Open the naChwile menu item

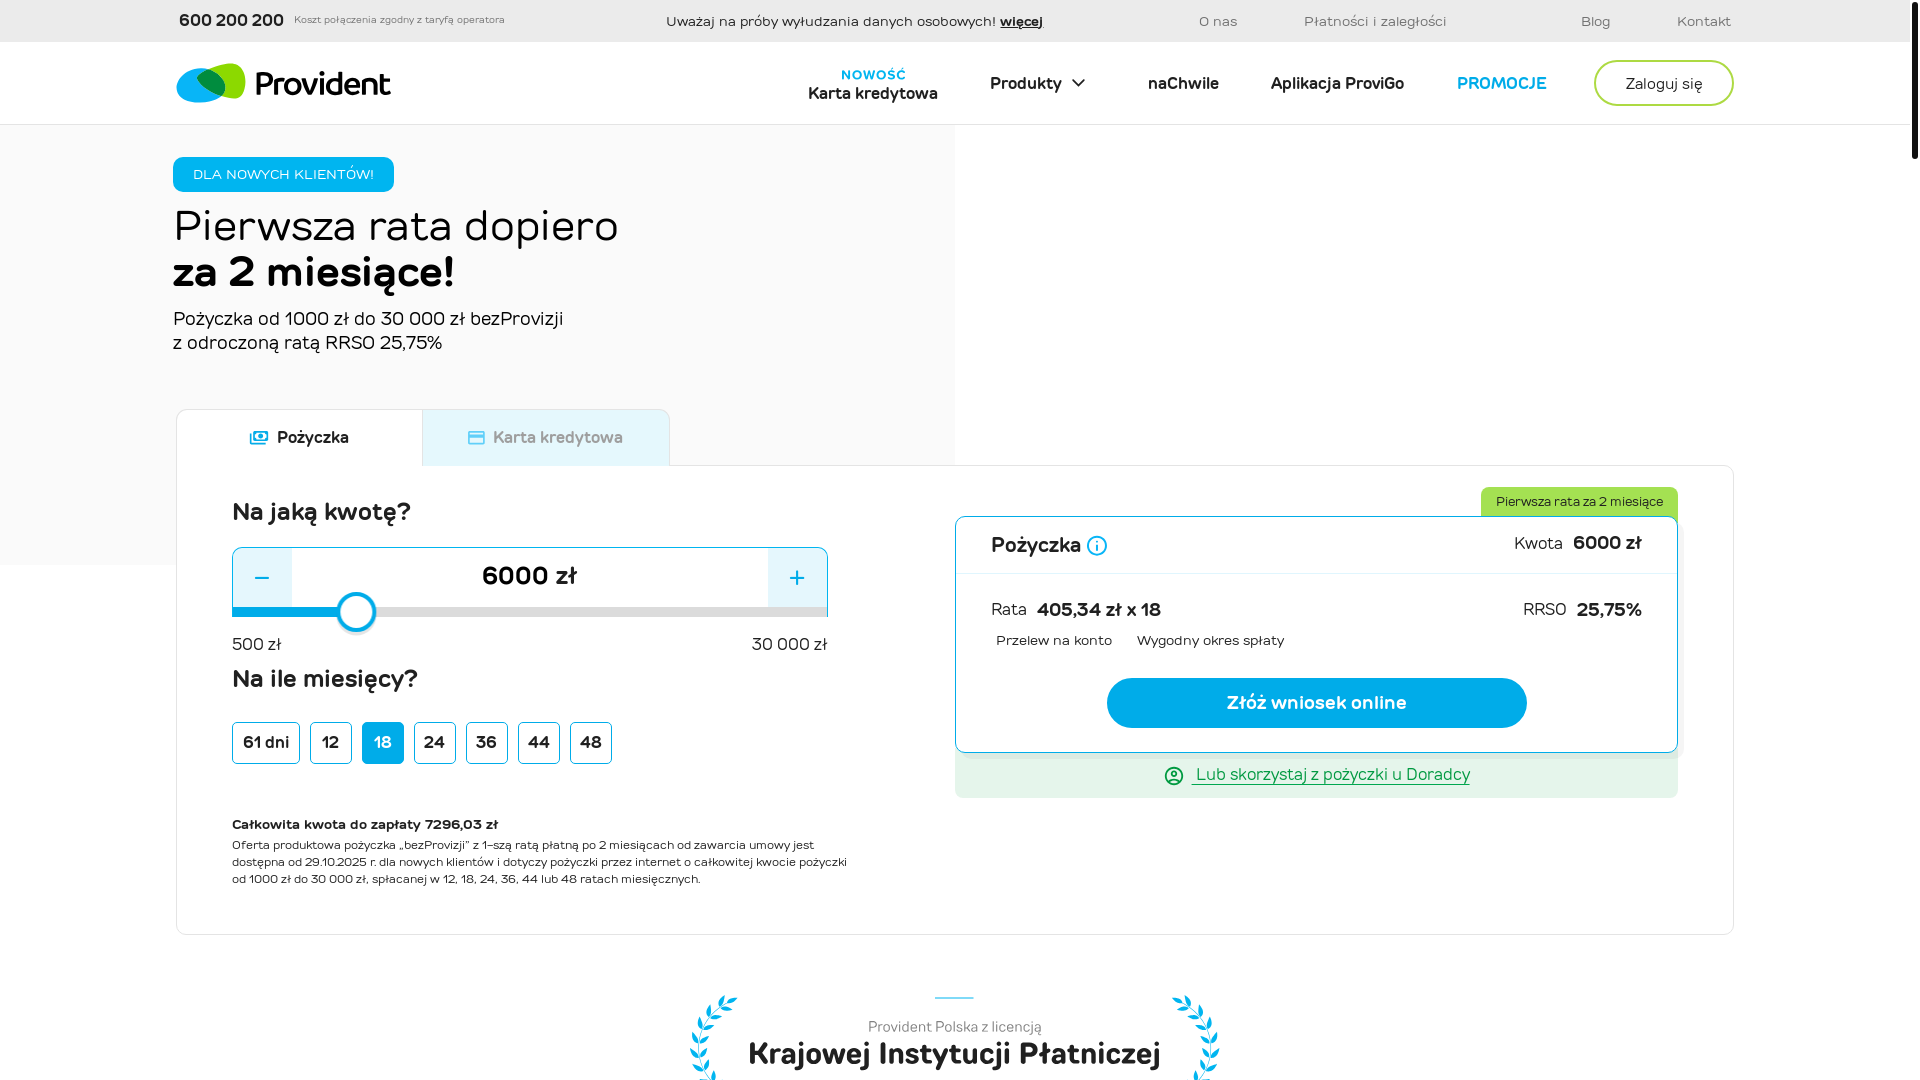pyautogui.click(x=1183, y=84)
